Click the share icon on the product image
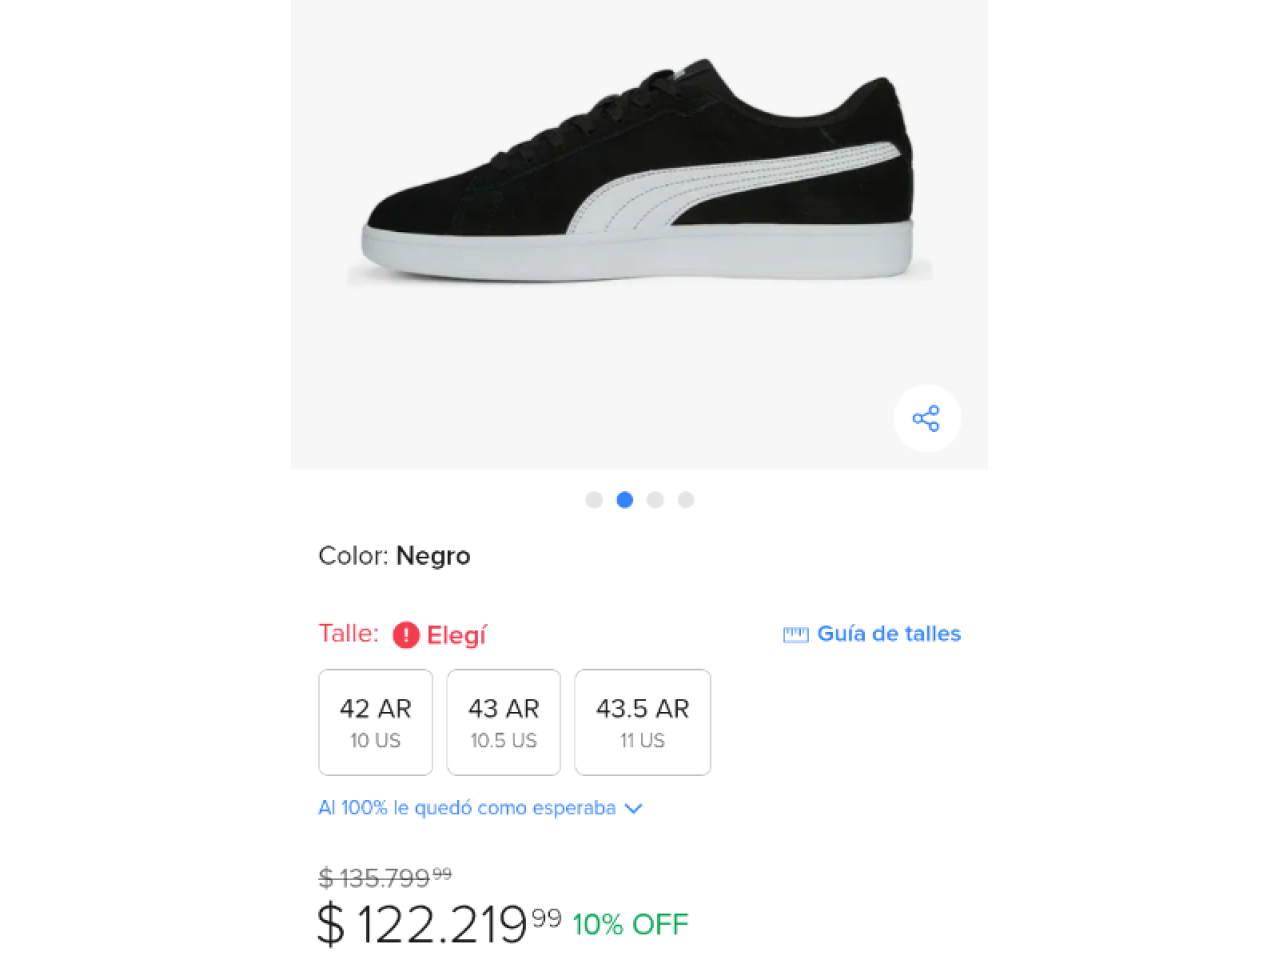This screenshot has height=960, width=1280. [x=926, y=418]
